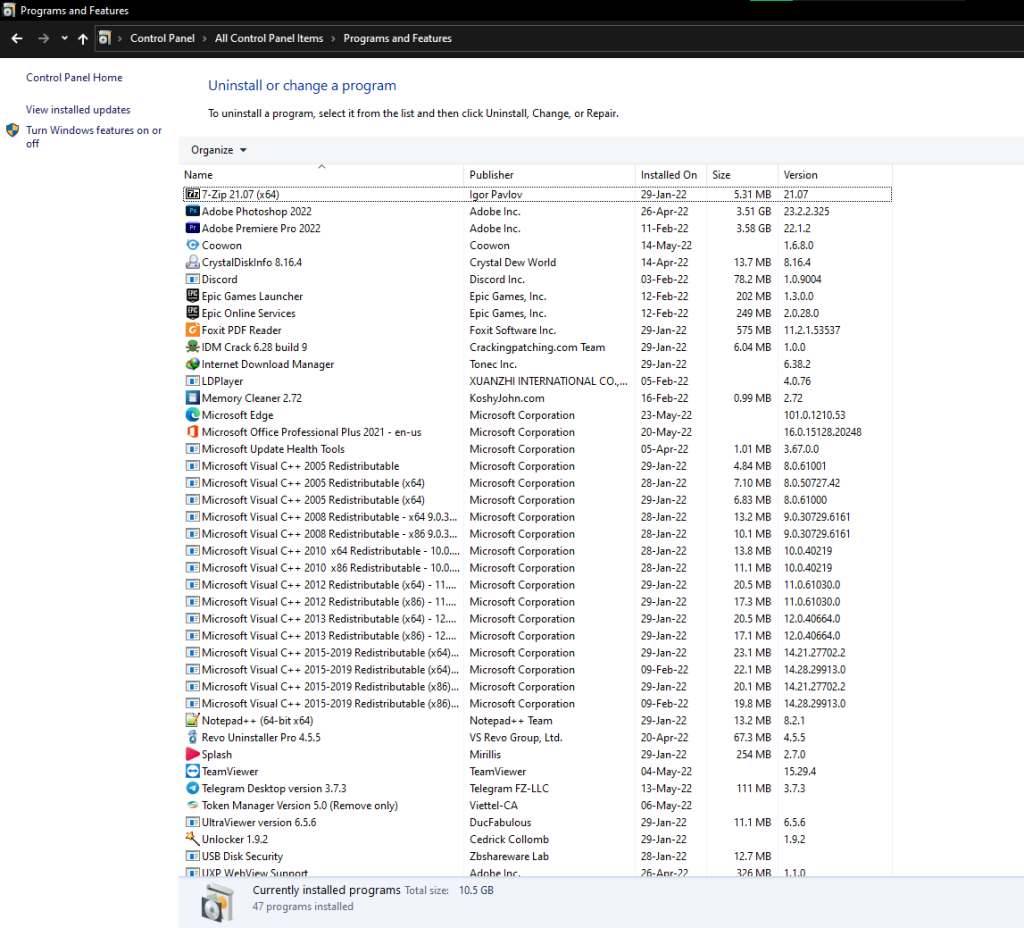
Task: Click the VS Revo Group, Ltd. cell
Action: [x=516, y=737]
